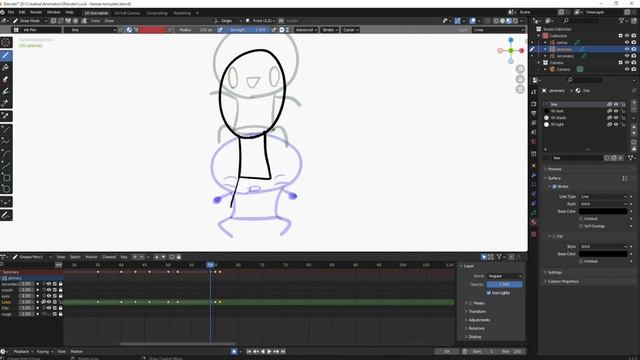Click the stroke Base Color swatch
The height and width of the screenshot is (360, 640).
[603, 211]
